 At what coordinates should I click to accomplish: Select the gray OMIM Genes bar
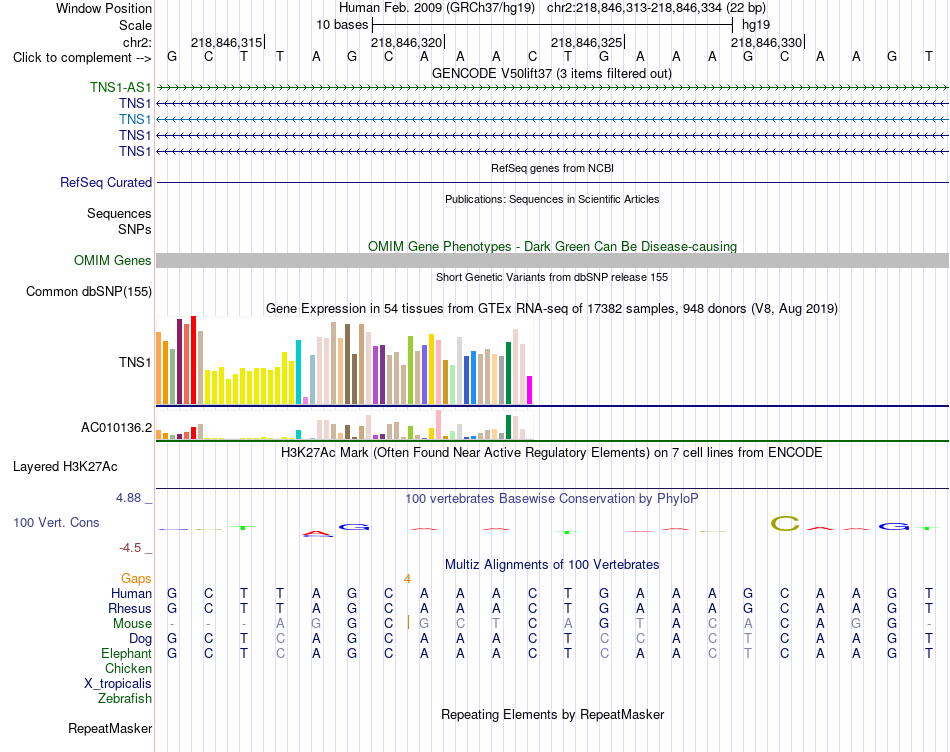click(552, 261)
